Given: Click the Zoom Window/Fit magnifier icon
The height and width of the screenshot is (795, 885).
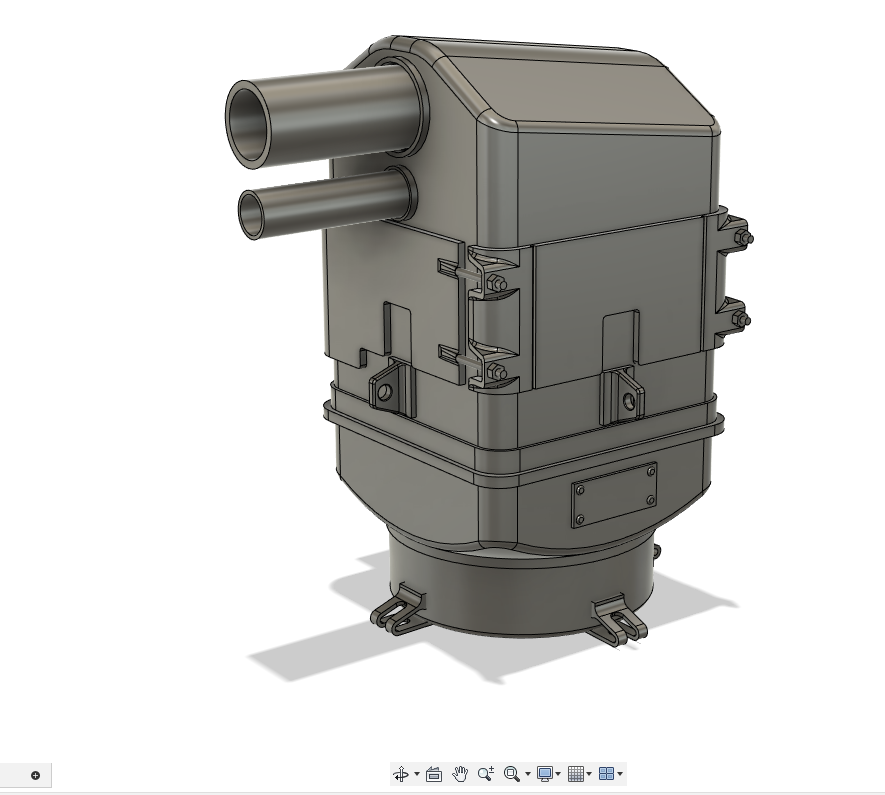Looking at the screenshot, I should tap(512, 774).
